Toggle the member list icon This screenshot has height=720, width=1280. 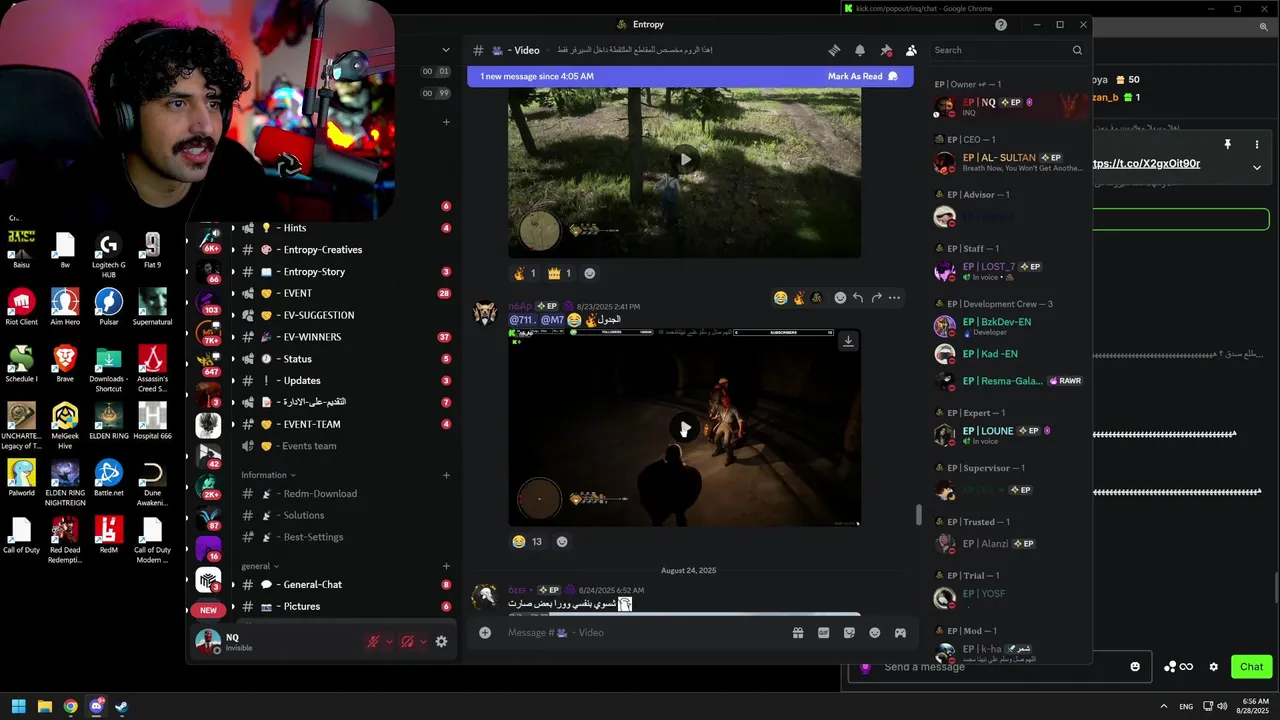pyautogui.click(x=911, y=50)
